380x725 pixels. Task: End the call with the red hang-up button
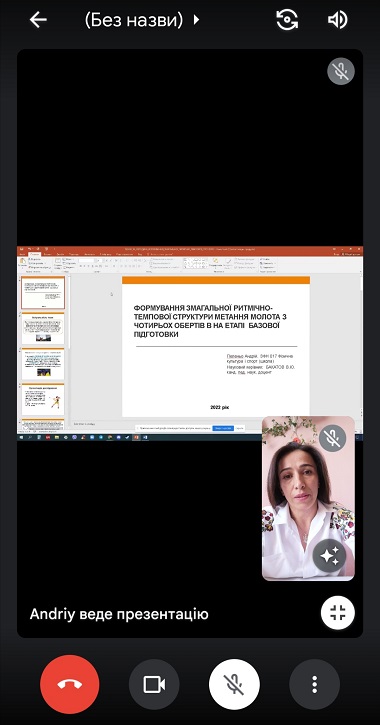coord(70,684)
